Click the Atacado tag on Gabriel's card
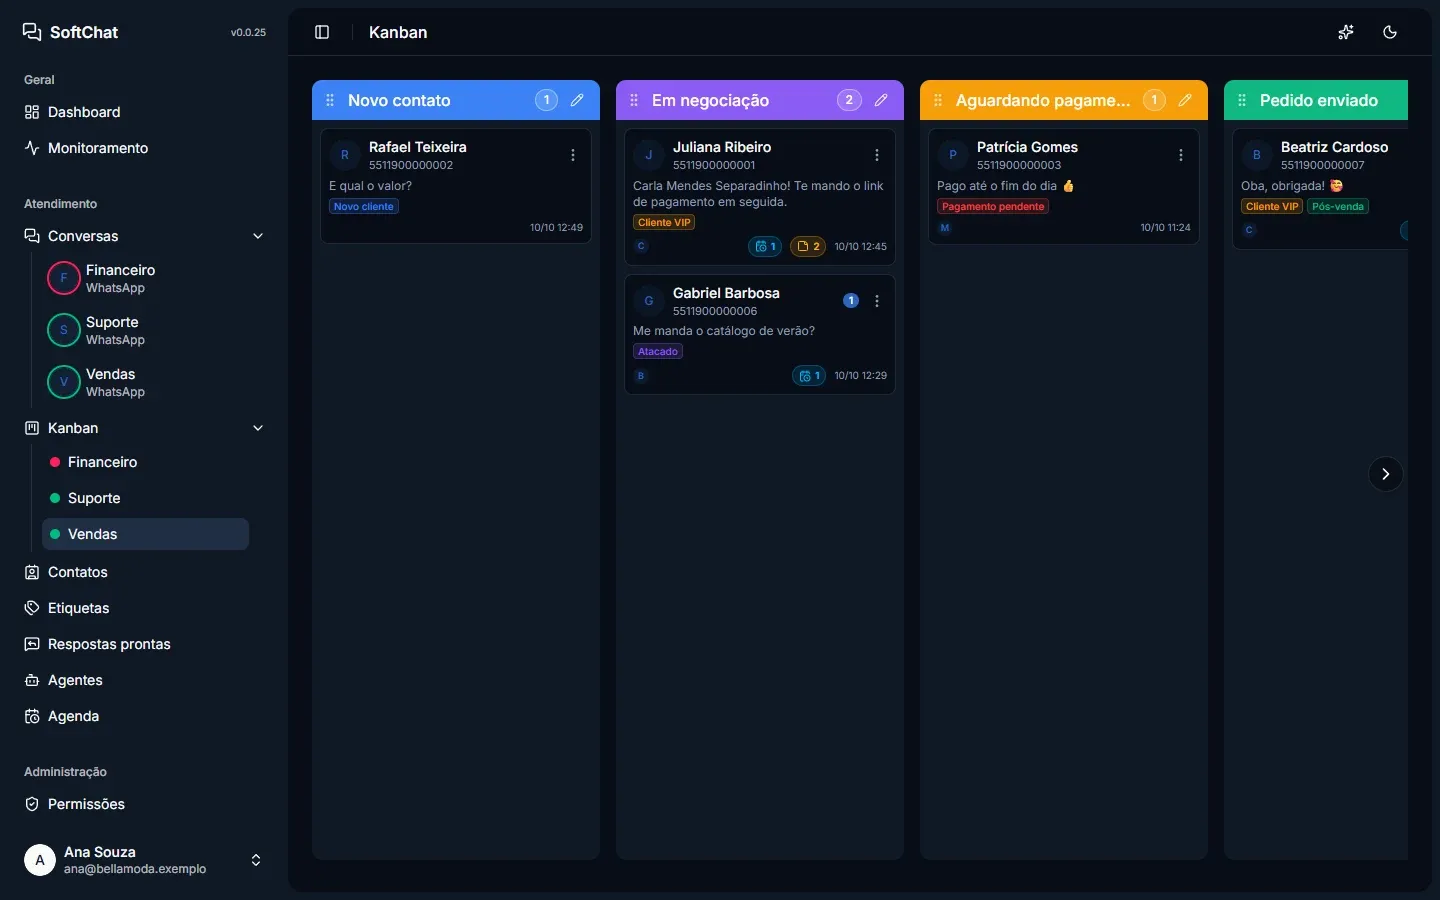This screenshot has height=900, width=1440. [658, 351]
